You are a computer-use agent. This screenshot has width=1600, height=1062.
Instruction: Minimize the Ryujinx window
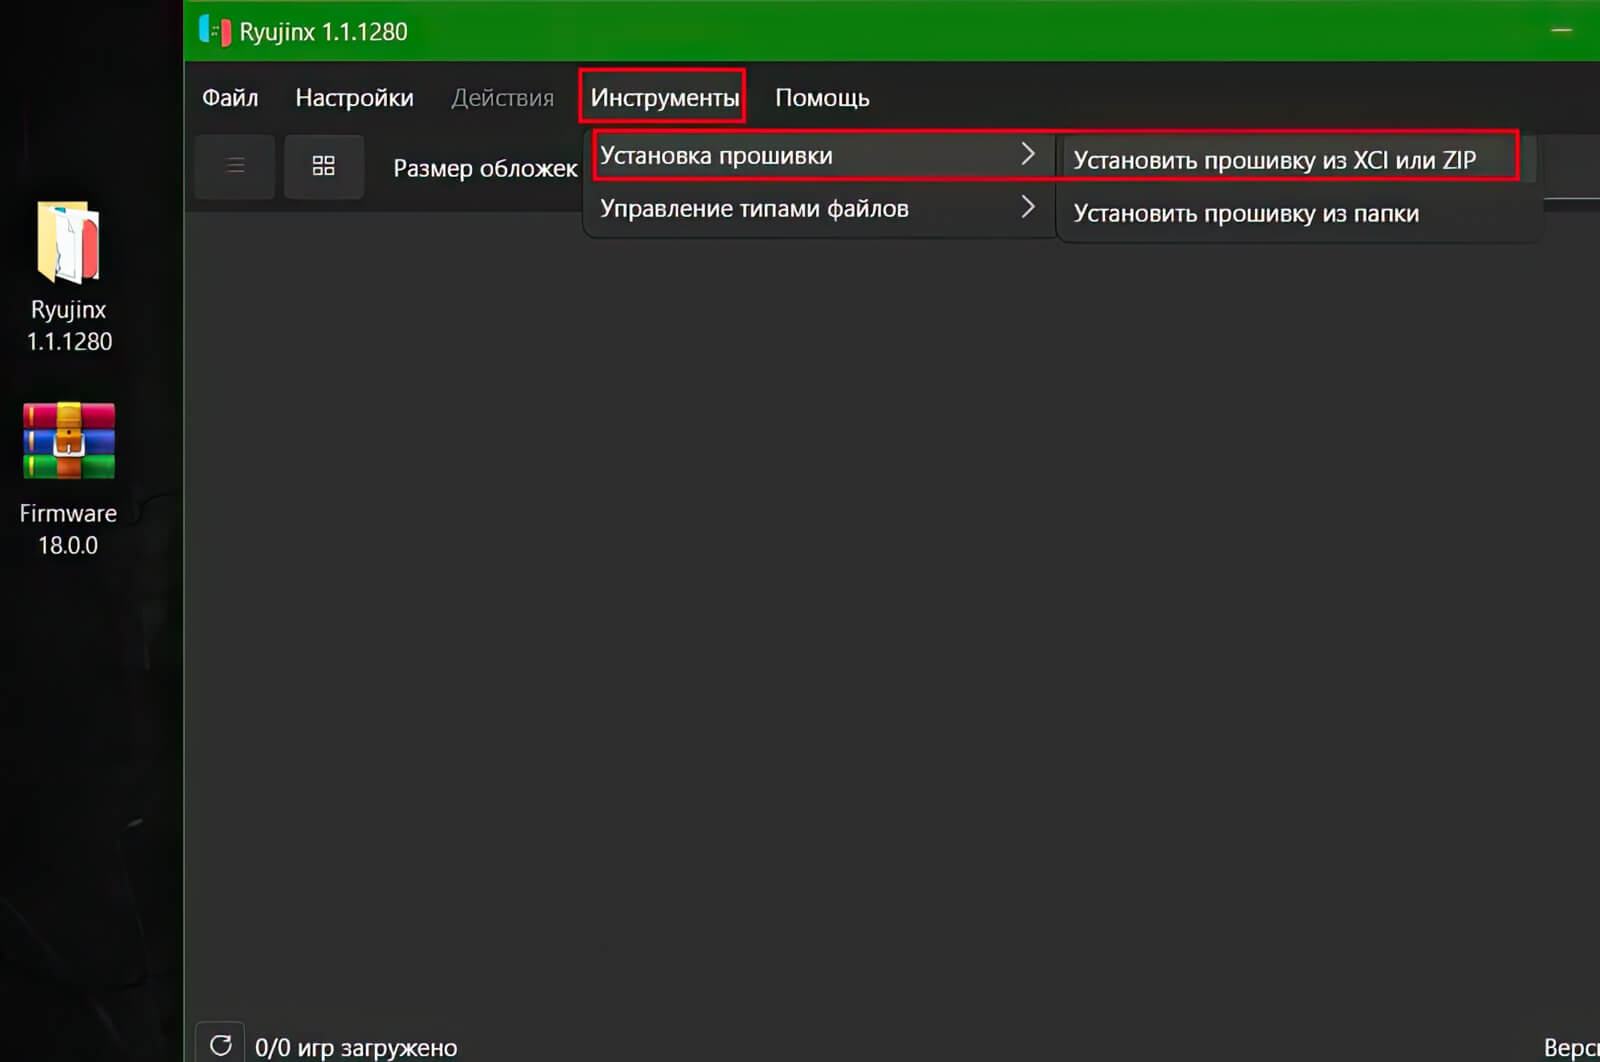pos(1561,31)
